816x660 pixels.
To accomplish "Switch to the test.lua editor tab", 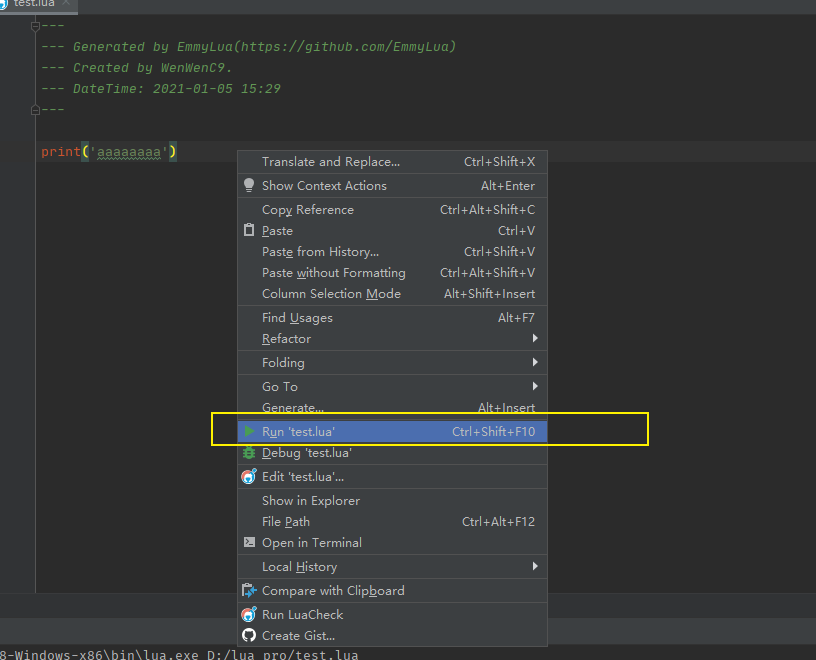I will click(x=35, y=5).
